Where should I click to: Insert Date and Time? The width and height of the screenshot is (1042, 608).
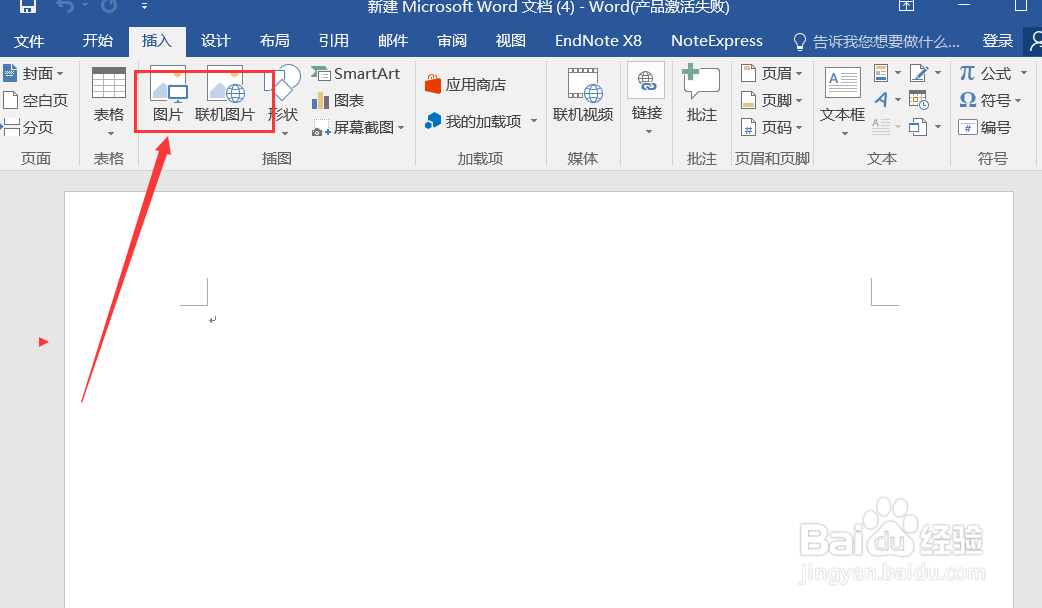(918, 100)
